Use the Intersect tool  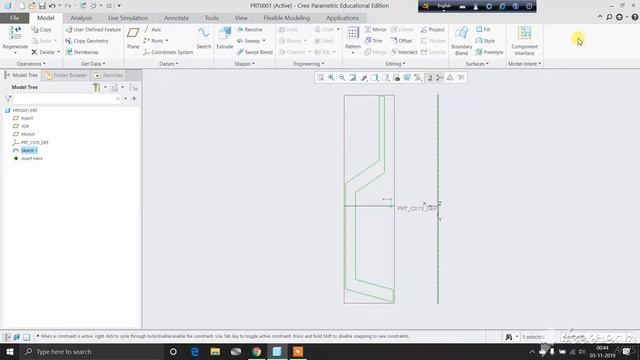tap(404, 52)
